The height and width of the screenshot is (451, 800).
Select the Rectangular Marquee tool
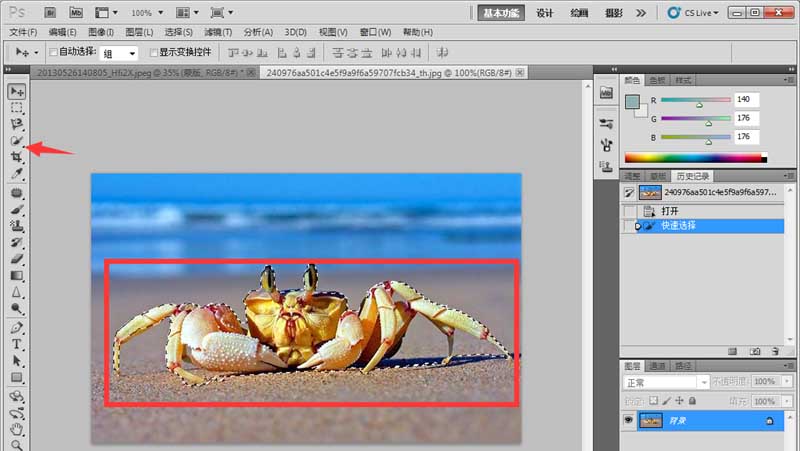tap(16, 108)
